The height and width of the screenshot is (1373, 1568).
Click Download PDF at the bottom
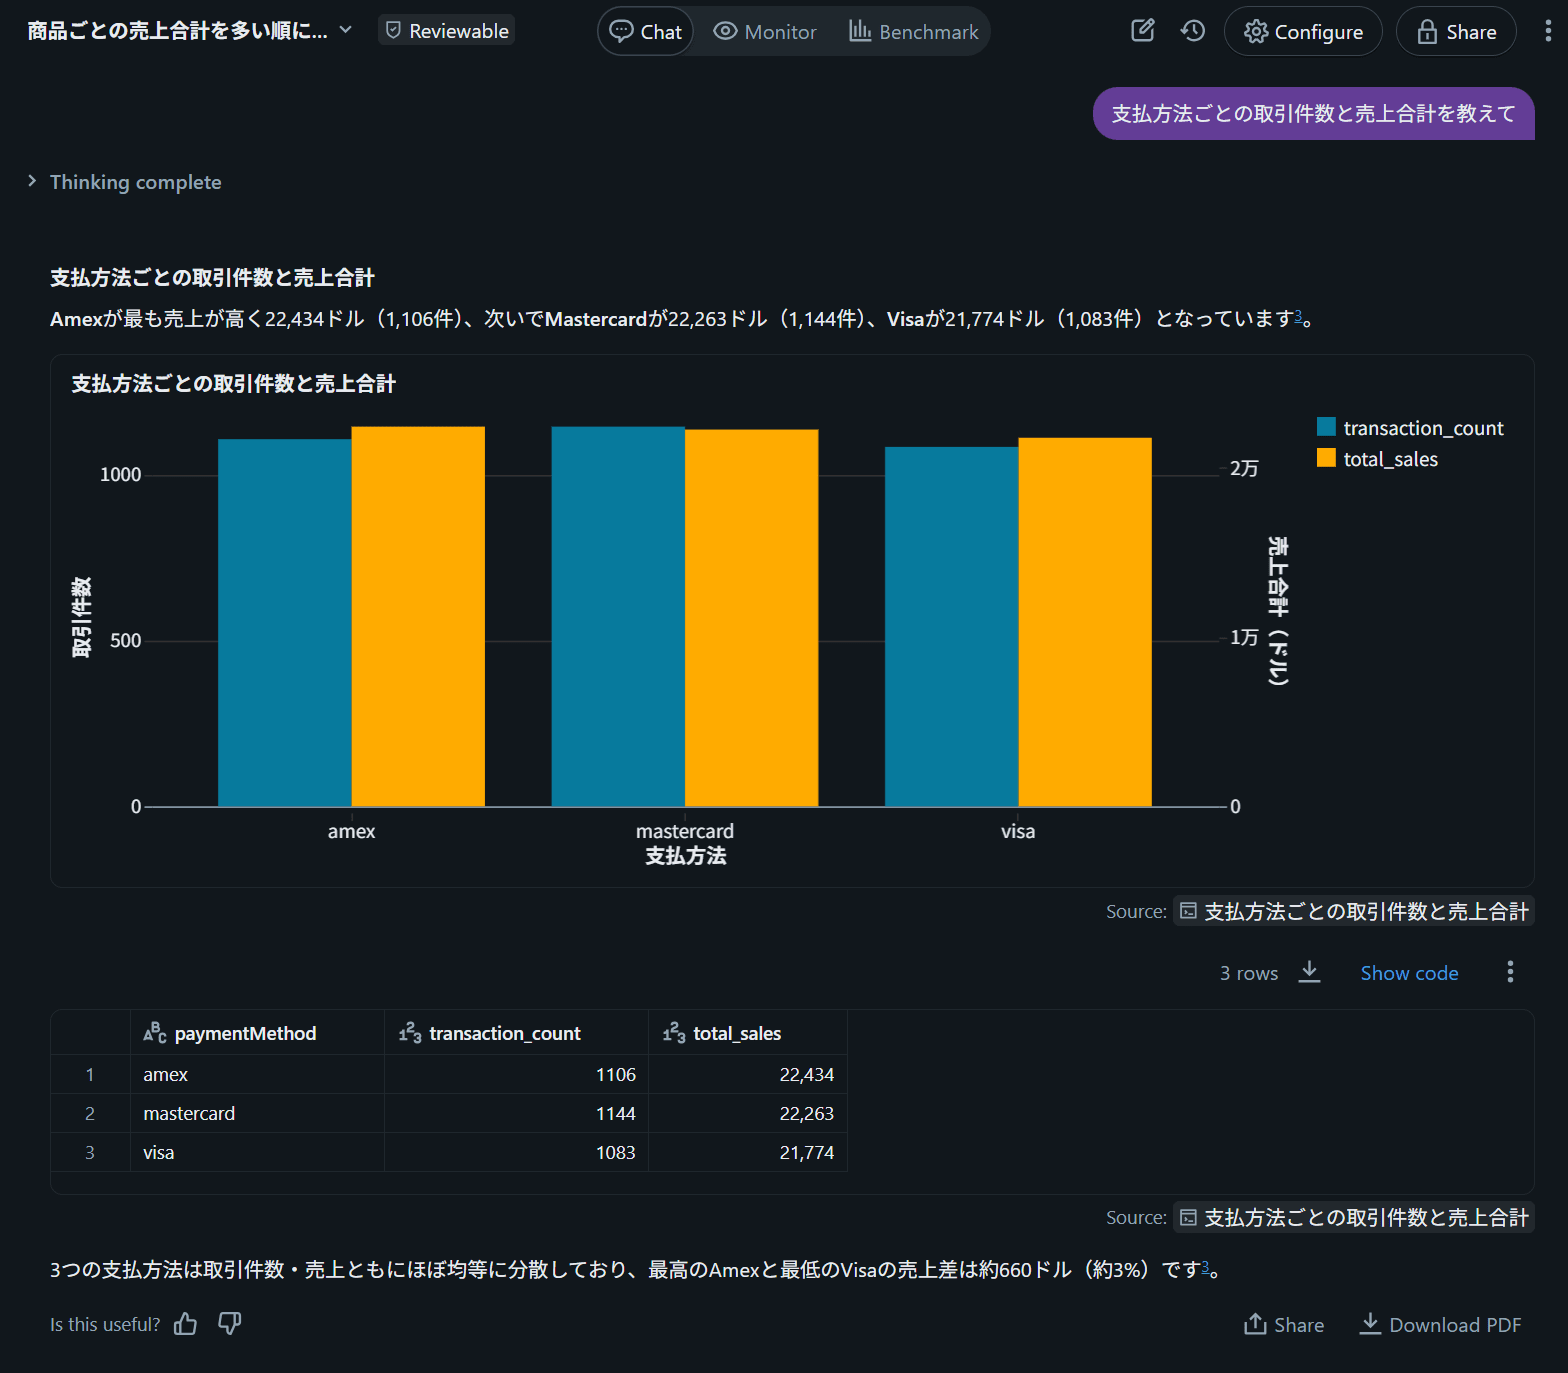point(1440,1325)
